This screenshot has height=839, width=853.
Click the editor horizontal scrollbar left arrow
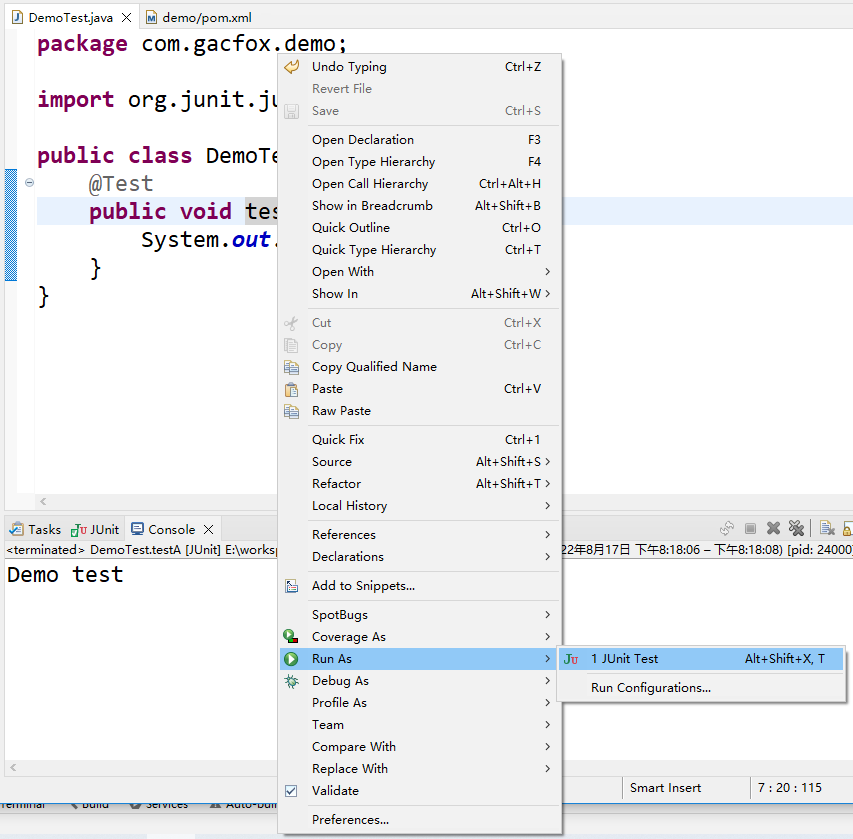tap(43, 502)
